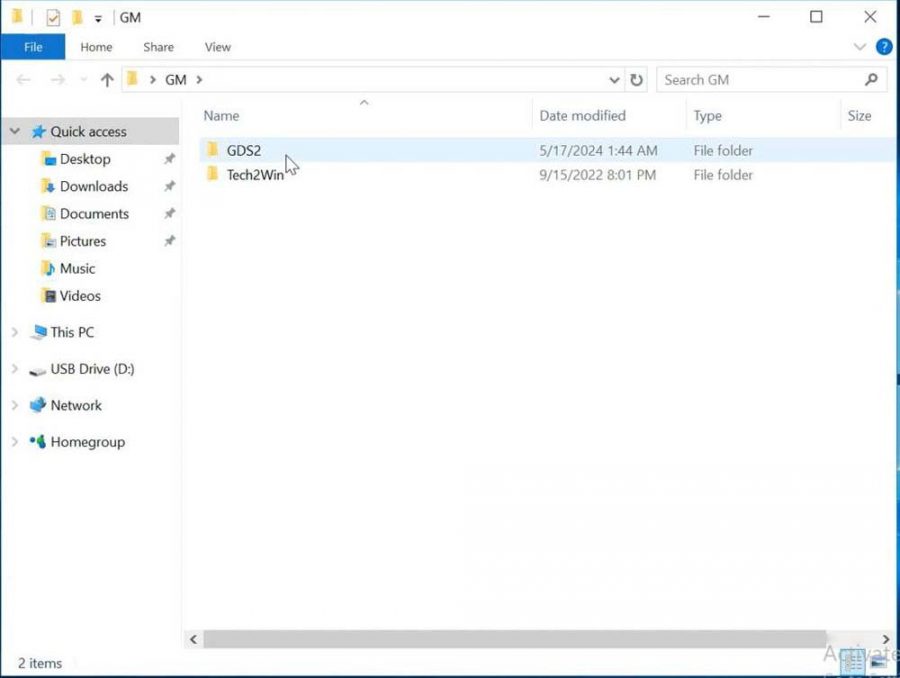Collapse the Quick access section
The width and height of the screenshot is (900, 678).
coord(14,131)
